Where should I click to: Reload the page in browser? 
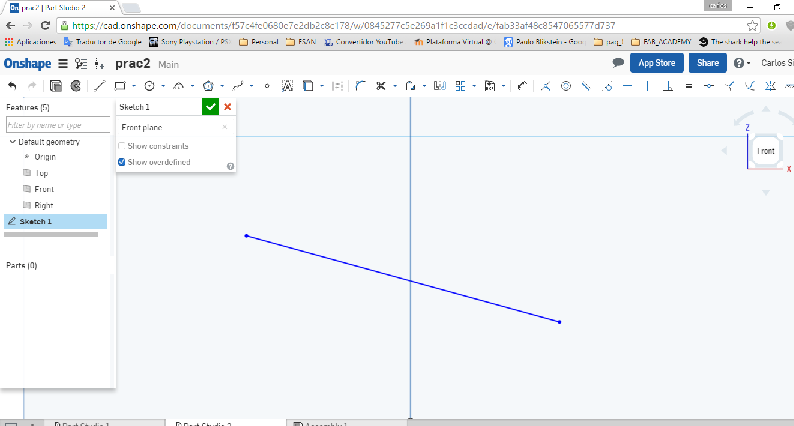pyautogui.click(x=45, y=25)
